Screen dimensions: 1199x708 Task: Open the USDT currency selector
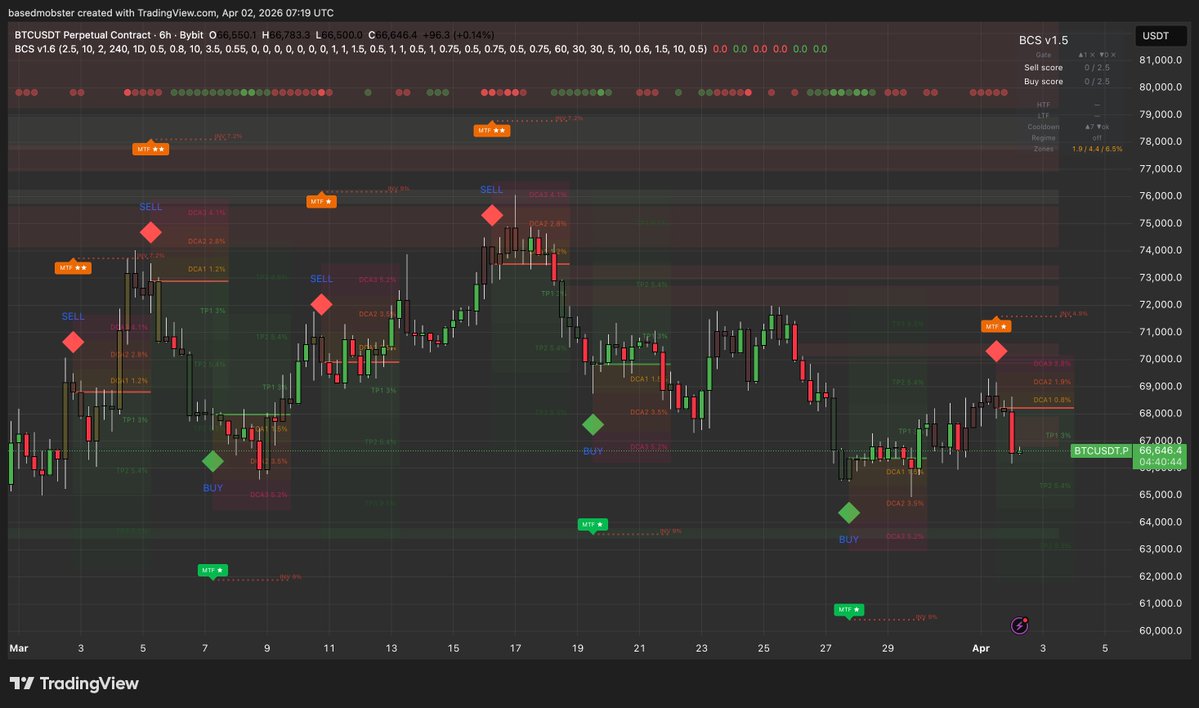(x=1160, y=36)
